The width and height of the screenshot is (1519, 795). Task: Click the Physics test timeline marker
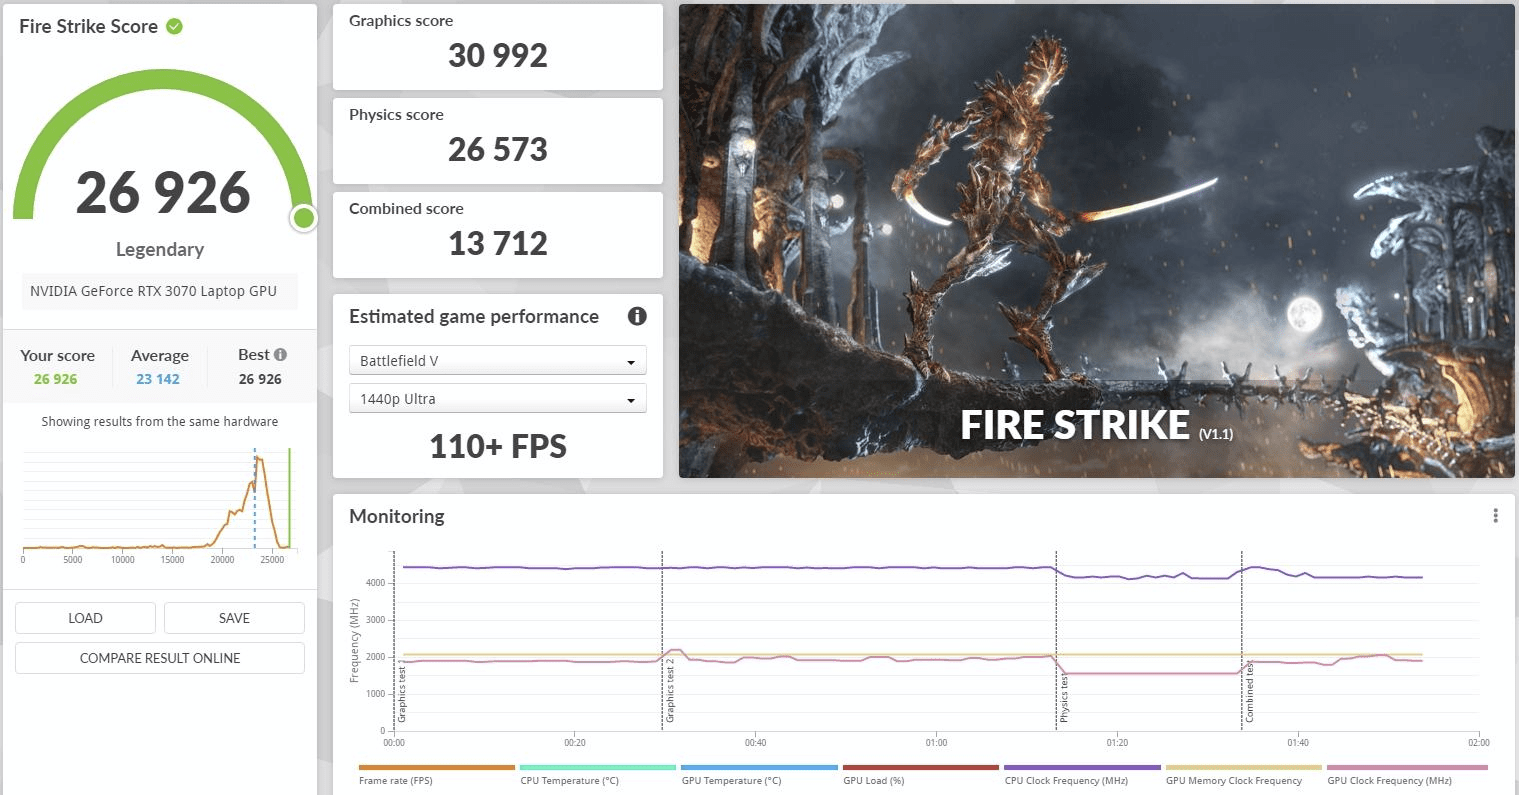point(1064,699)
